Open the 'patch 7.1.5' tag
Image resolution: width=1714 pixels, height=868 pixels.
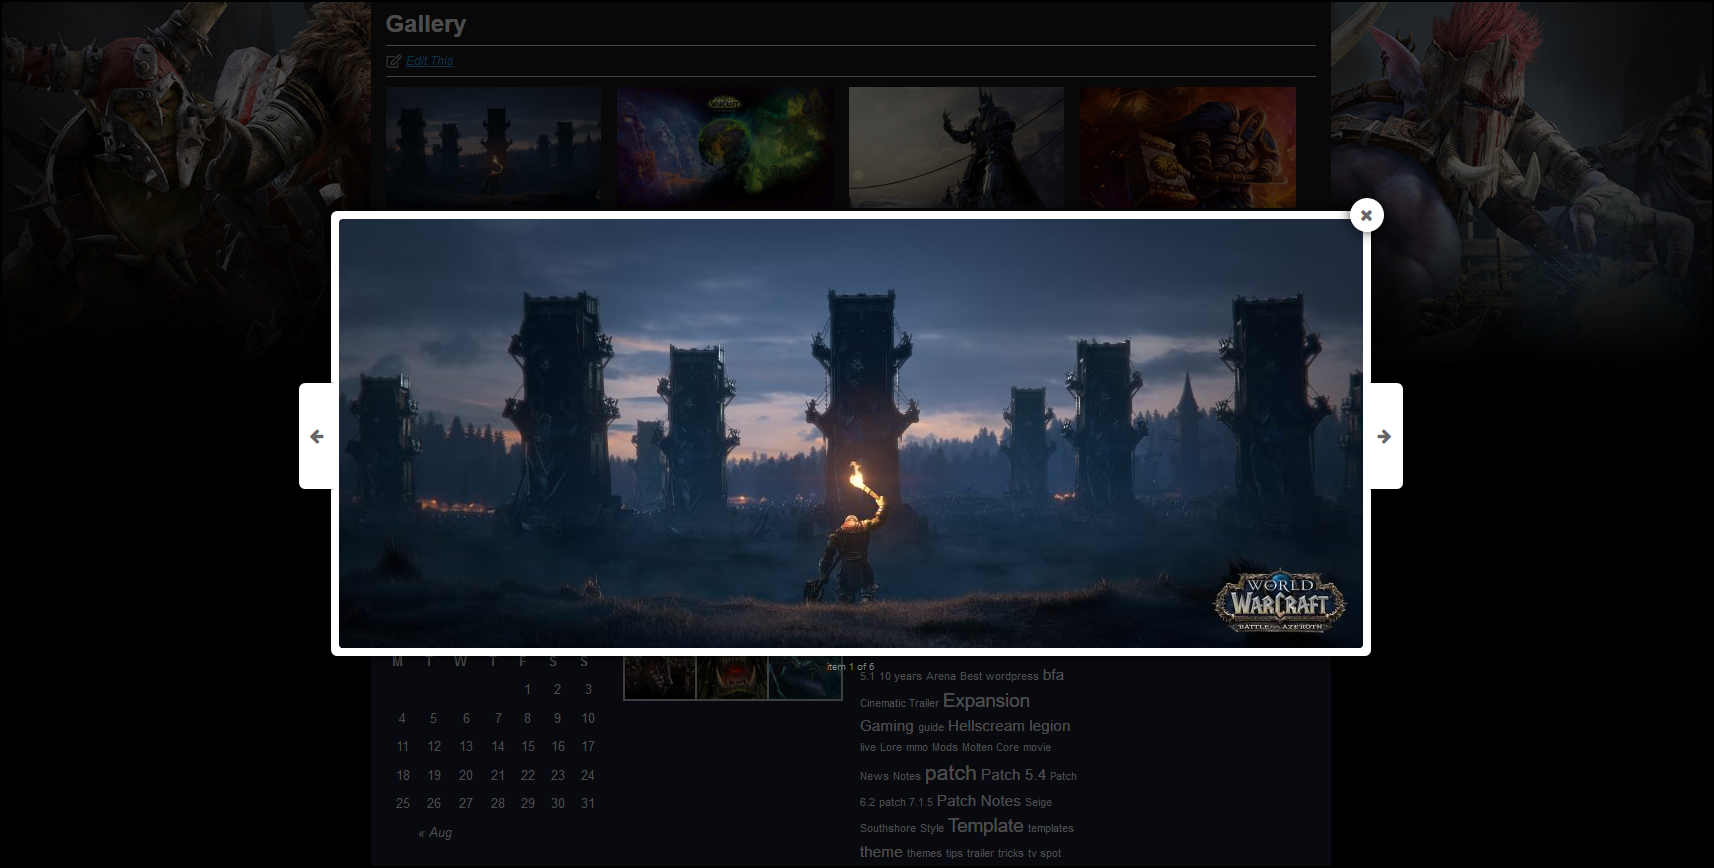[x=906, y=802]
